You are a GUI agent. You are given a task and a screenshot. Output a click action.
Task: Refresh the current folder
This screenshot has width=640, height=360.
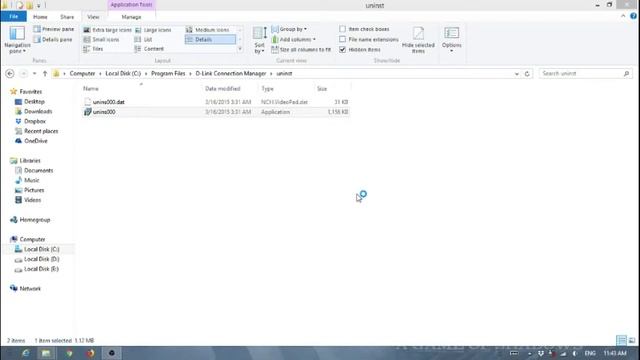click(527, 74)
